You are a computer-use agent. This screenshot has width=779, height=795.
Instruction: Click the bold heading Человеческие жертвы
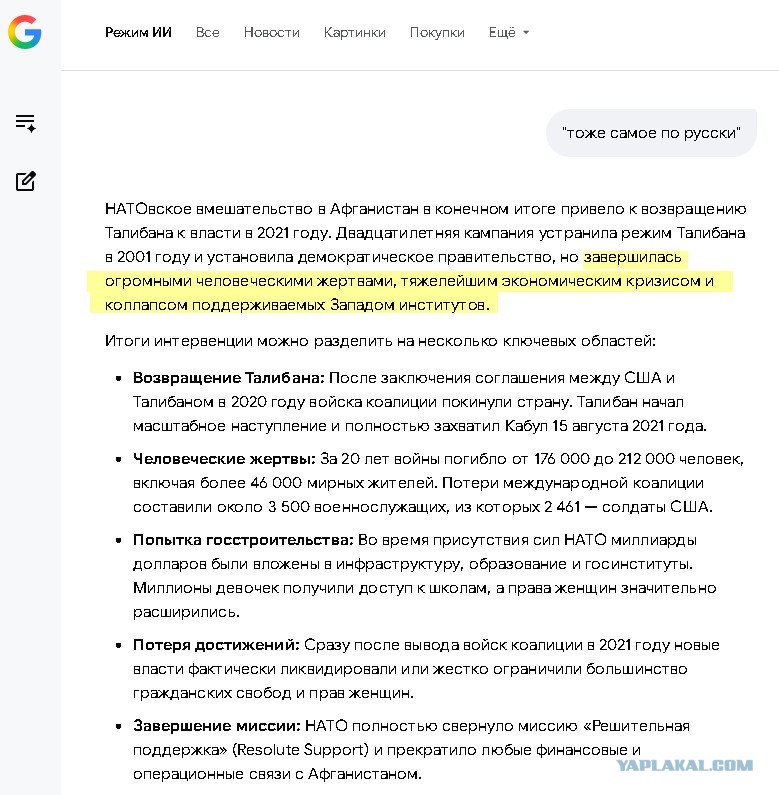tap(224, 459)
